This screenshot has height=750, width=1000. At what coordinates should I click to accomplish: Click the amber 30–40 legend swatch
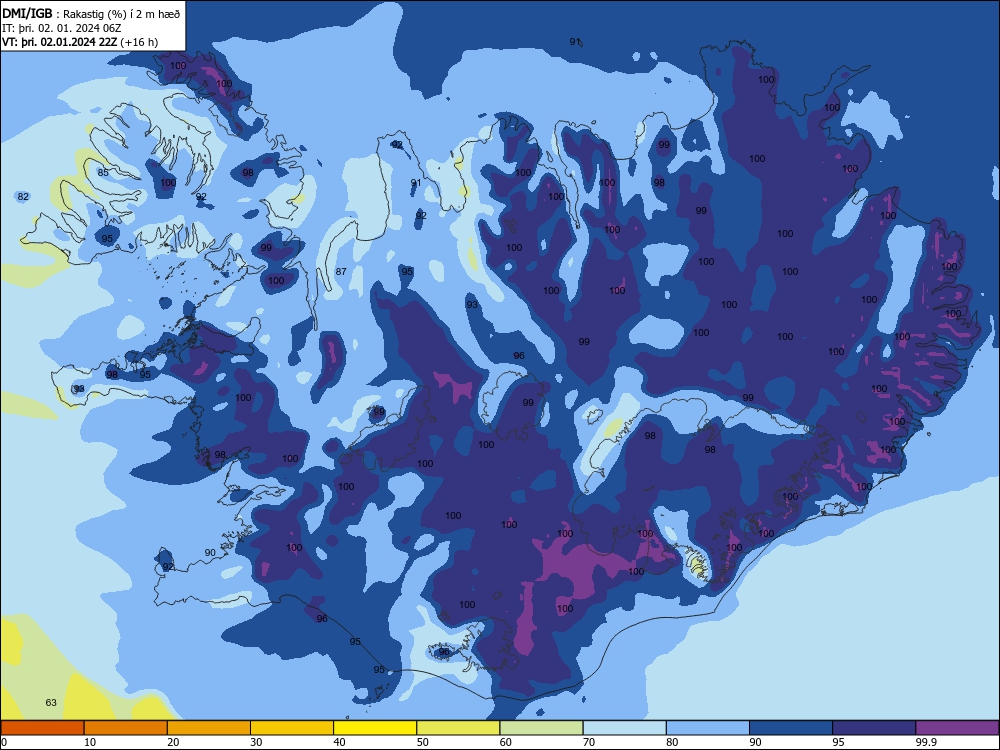[x=292, y=728]
